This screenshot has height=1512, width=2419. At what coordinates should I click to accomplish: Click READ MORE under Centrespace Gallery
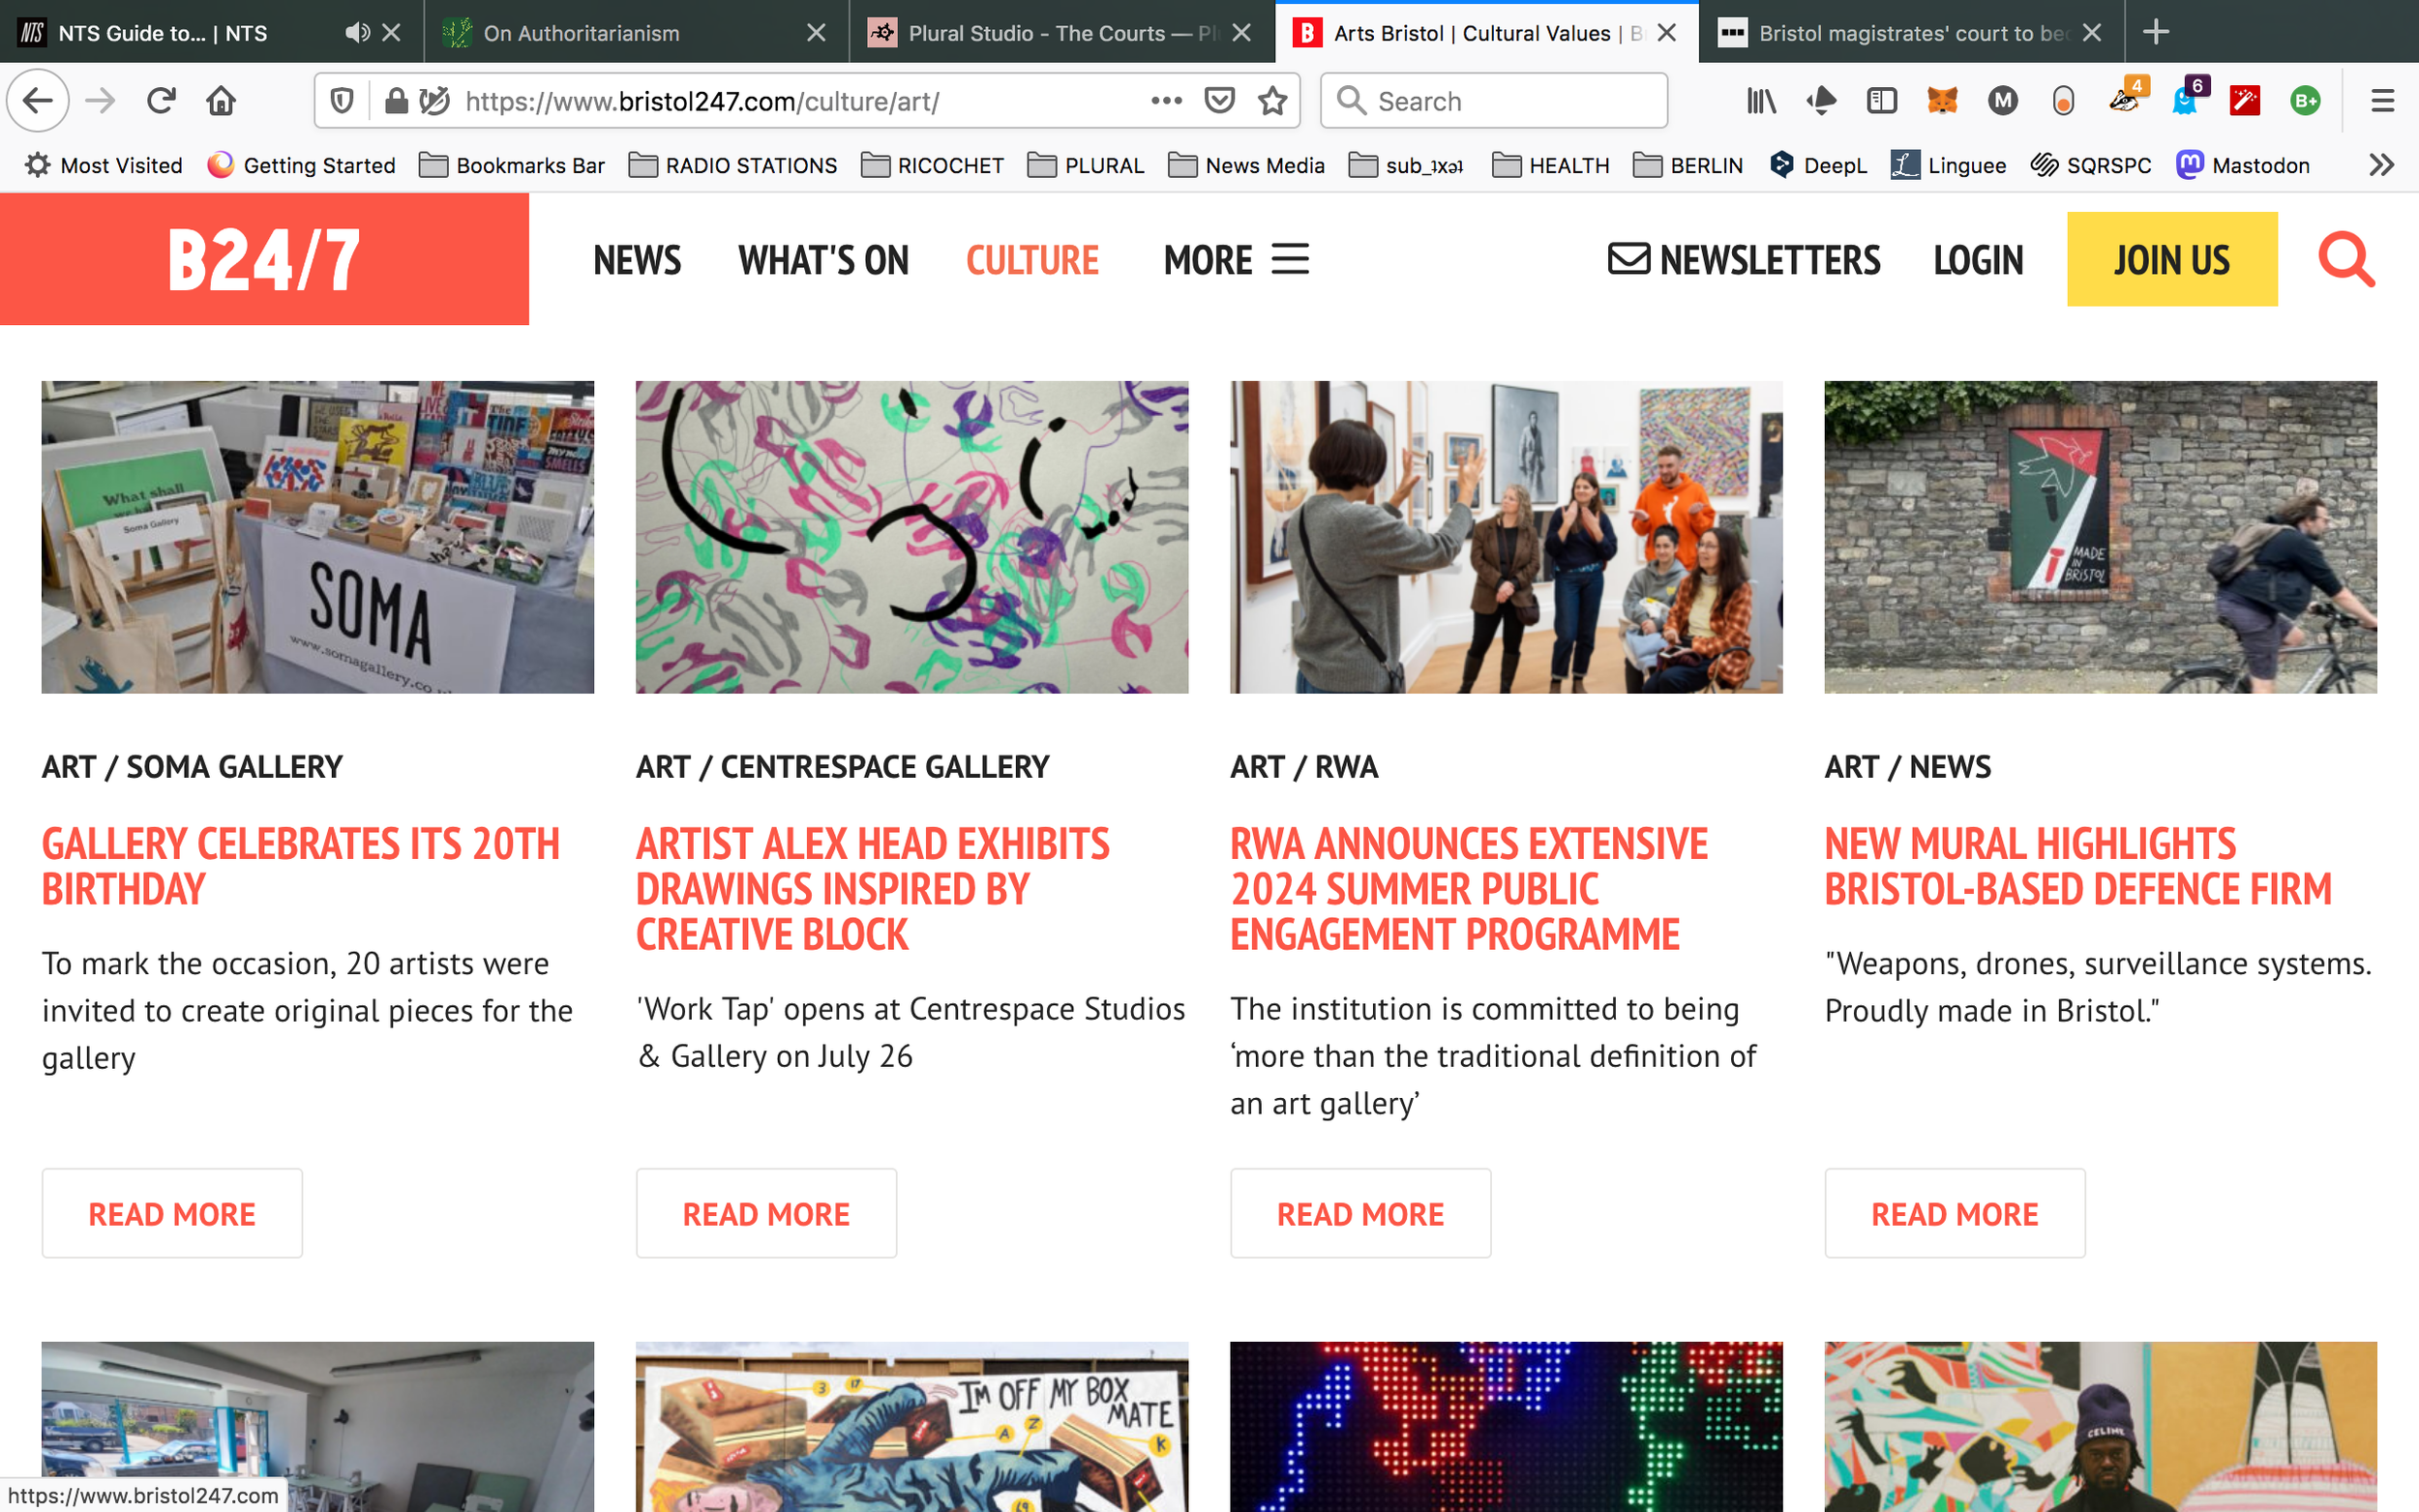(x=766, y=1213)
